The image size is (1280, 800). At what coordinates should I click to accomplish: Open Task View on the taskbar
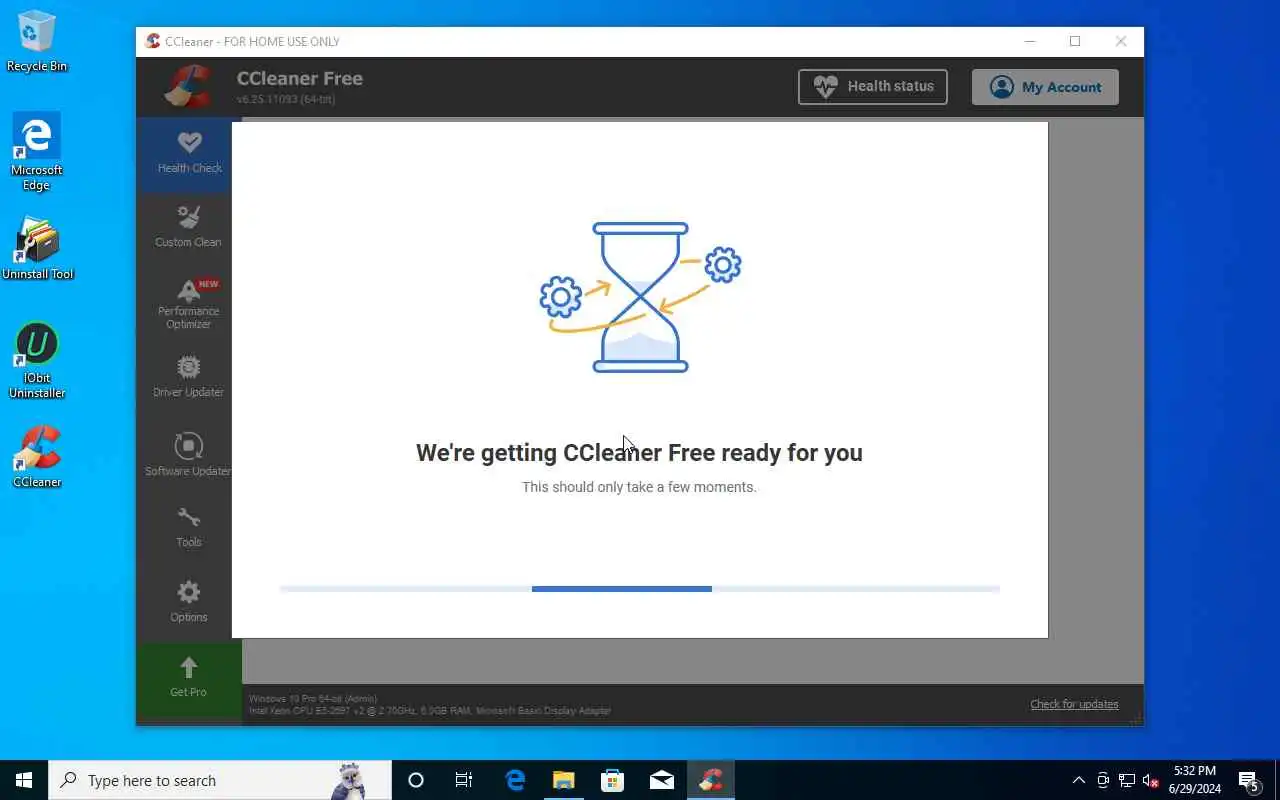pos(464,780)
